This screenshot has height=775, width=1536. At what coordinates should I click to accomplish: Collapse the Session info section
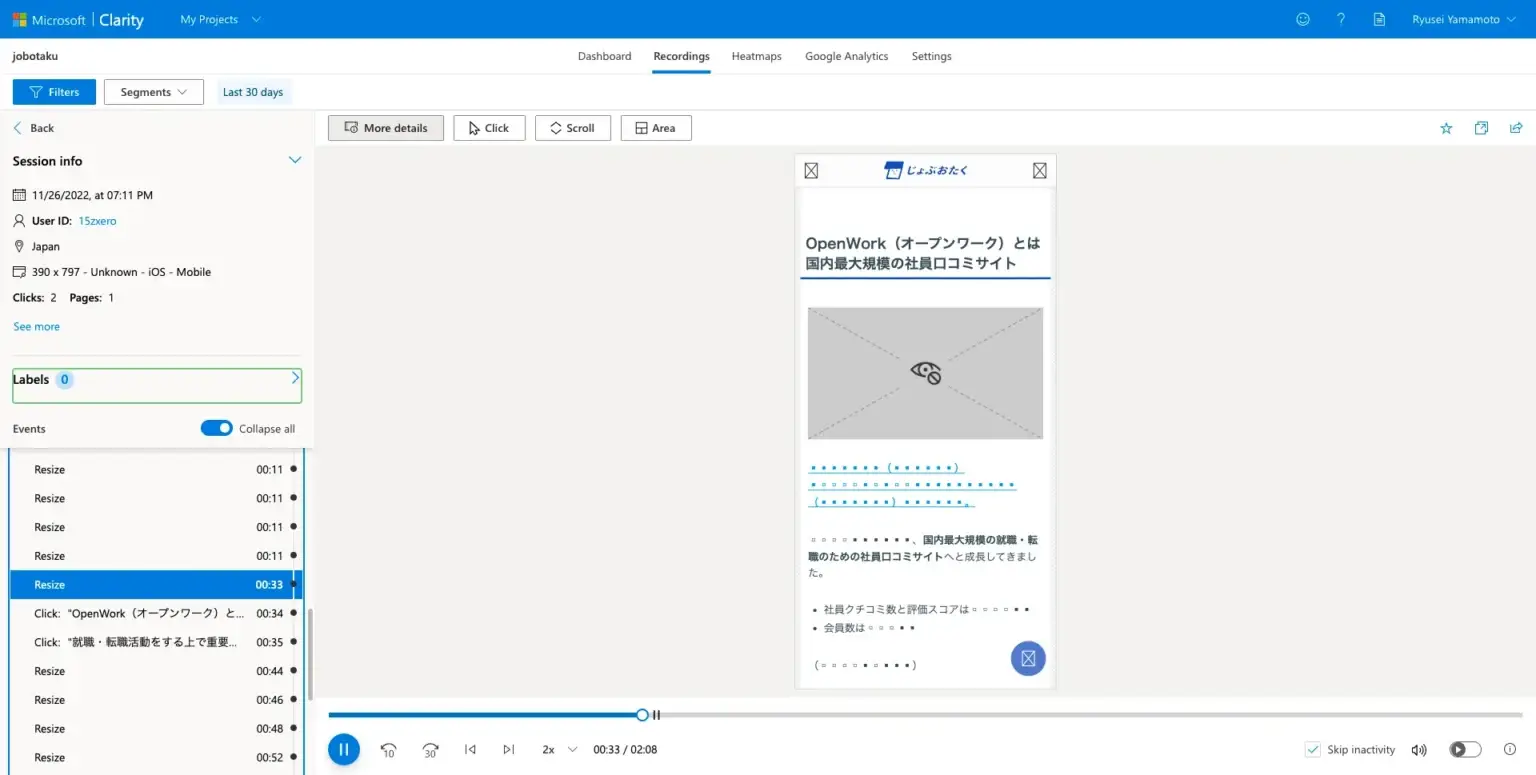(295, 160)
